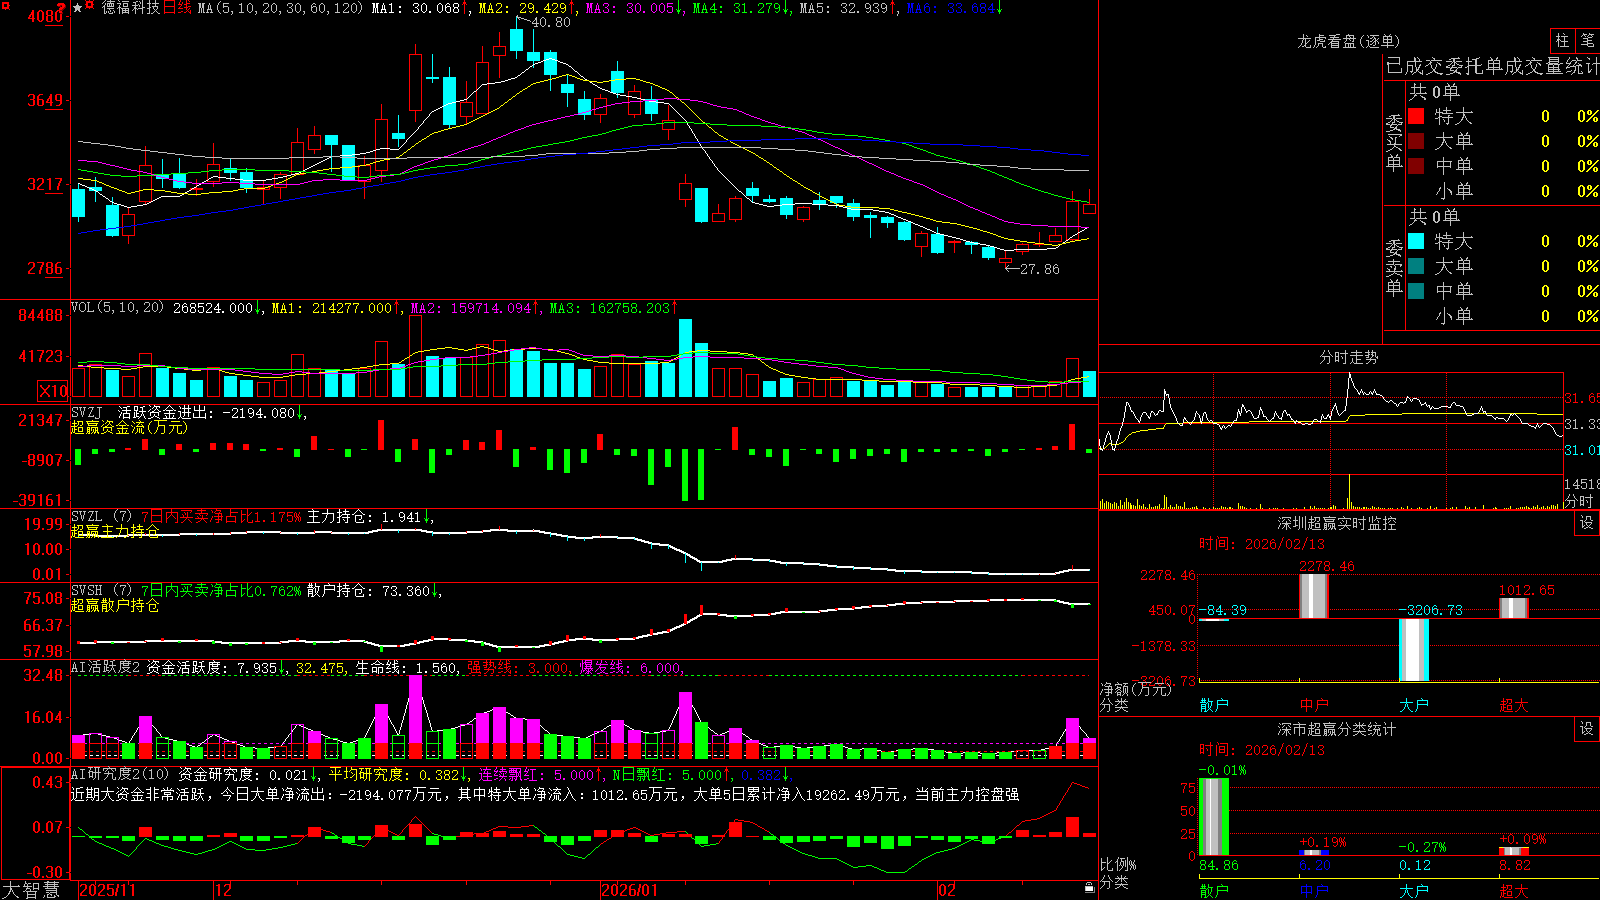The width and height of the screenshot is (1600, 900).
Task: Click the 已成交委托单成交量统计 header
Action: [x=1492, y=66]
